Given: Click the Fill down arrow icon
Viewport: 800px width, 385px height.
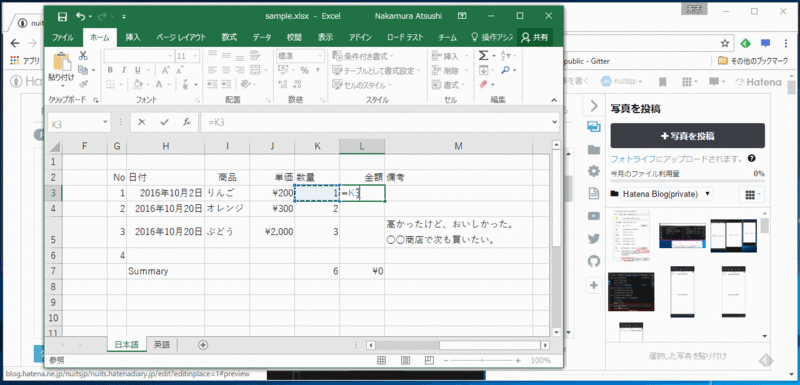Looking at the screenshot, I should point(483,70).
